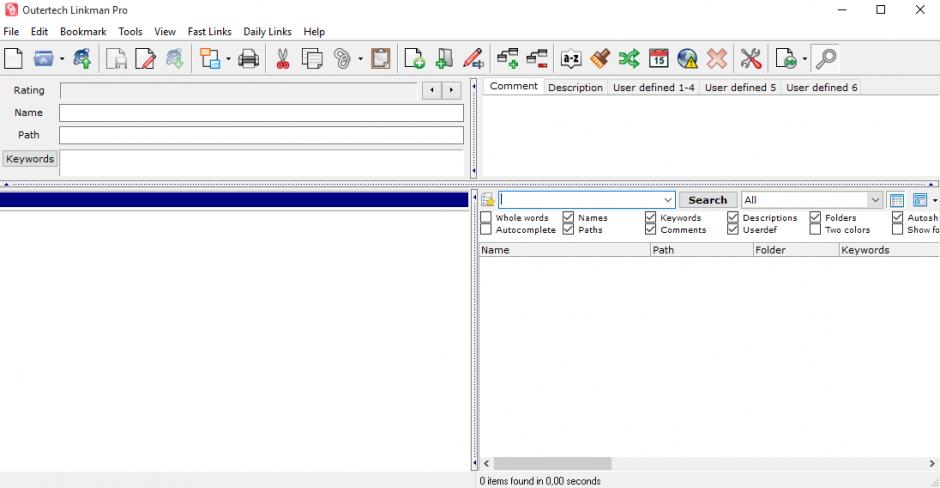Add a new folder with the green plus
This screenshot has height=488, width=940.
point(444,59)
